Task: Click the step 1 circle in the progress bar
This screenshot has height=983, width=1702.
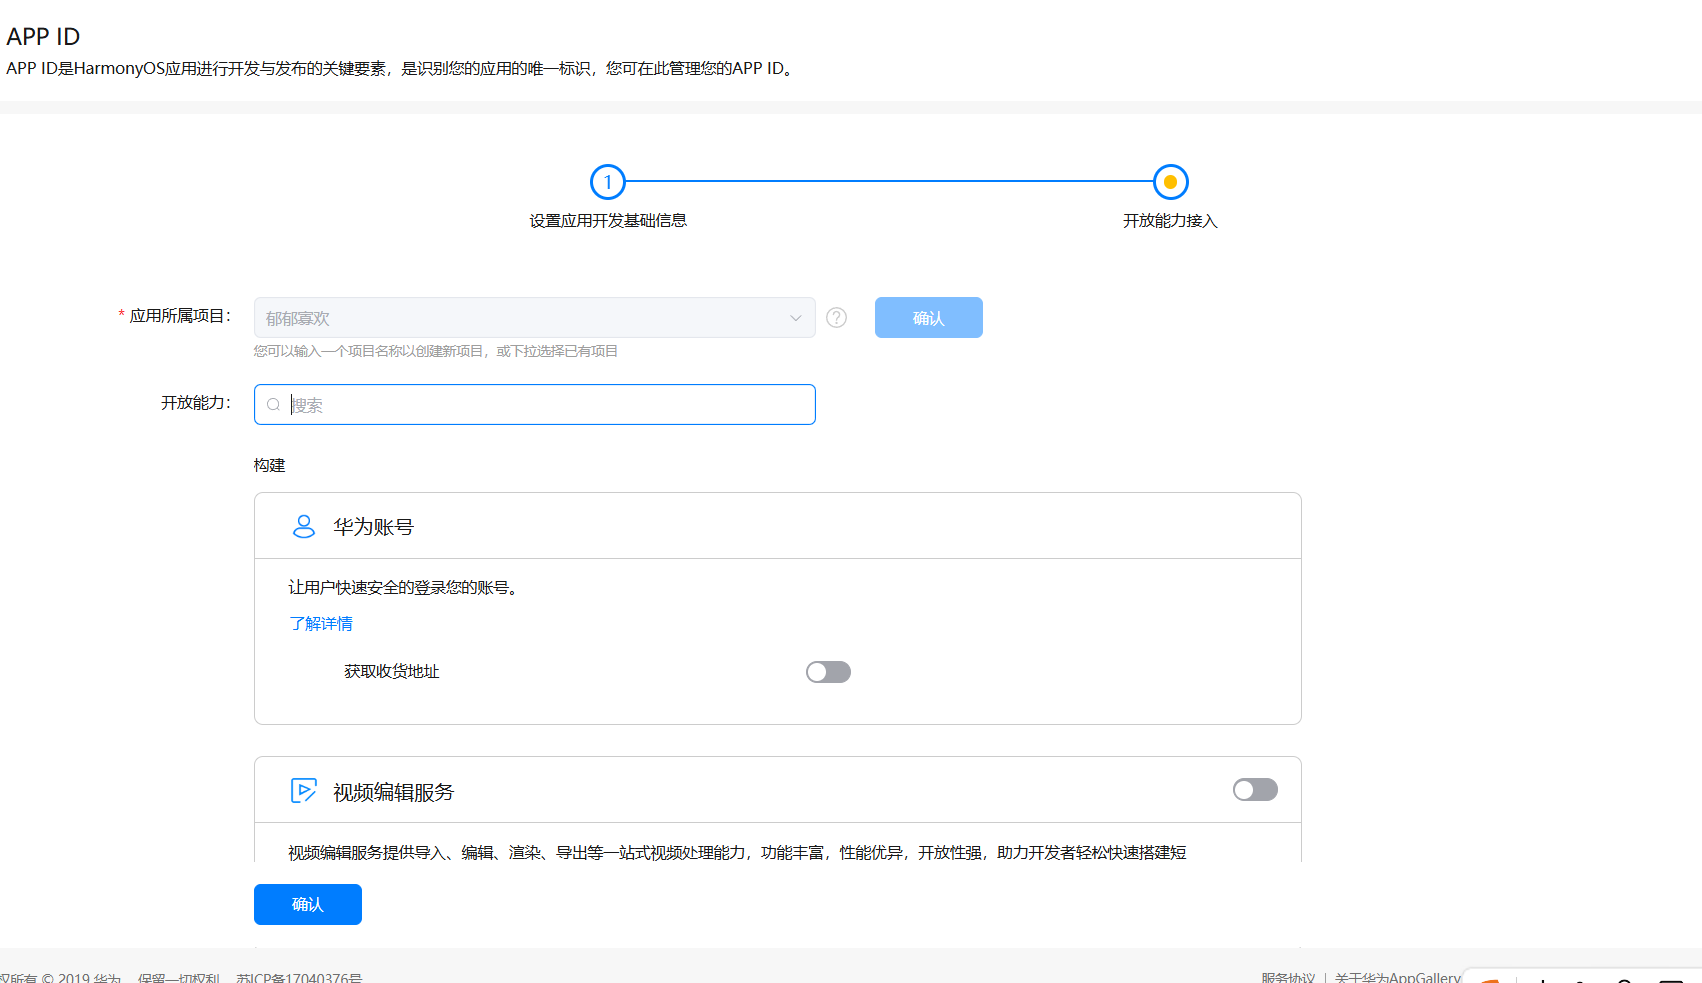Action: [x=608, y=182]
